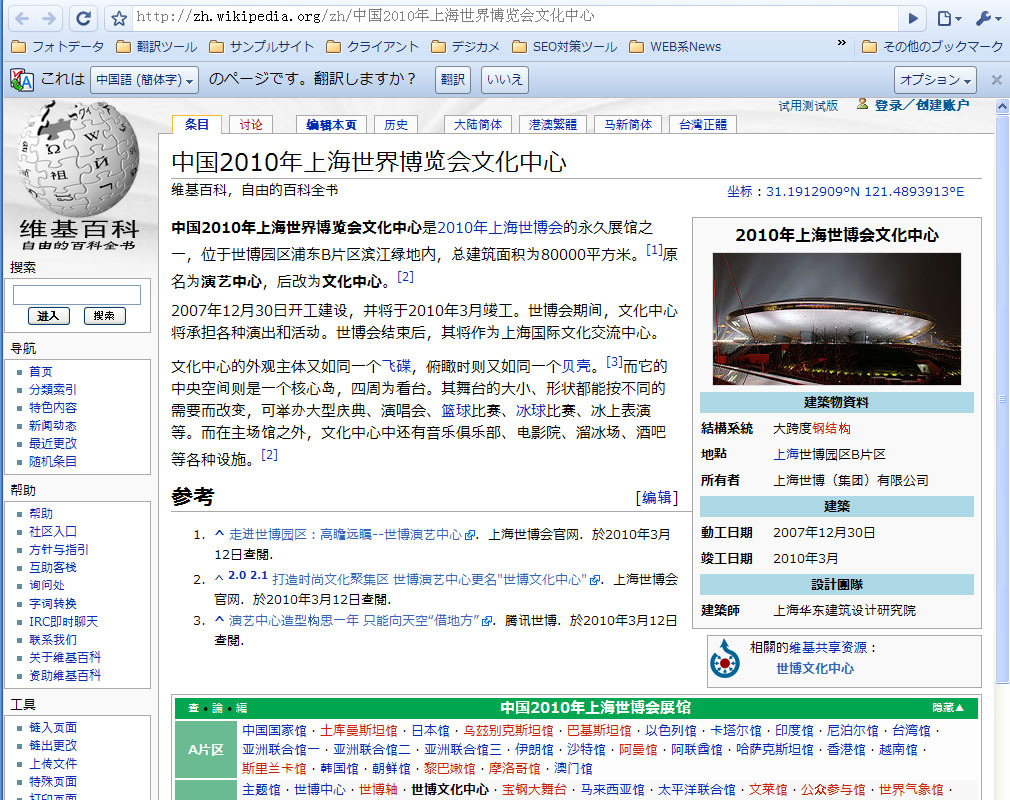Open the 历史 tab

point(395,124)
